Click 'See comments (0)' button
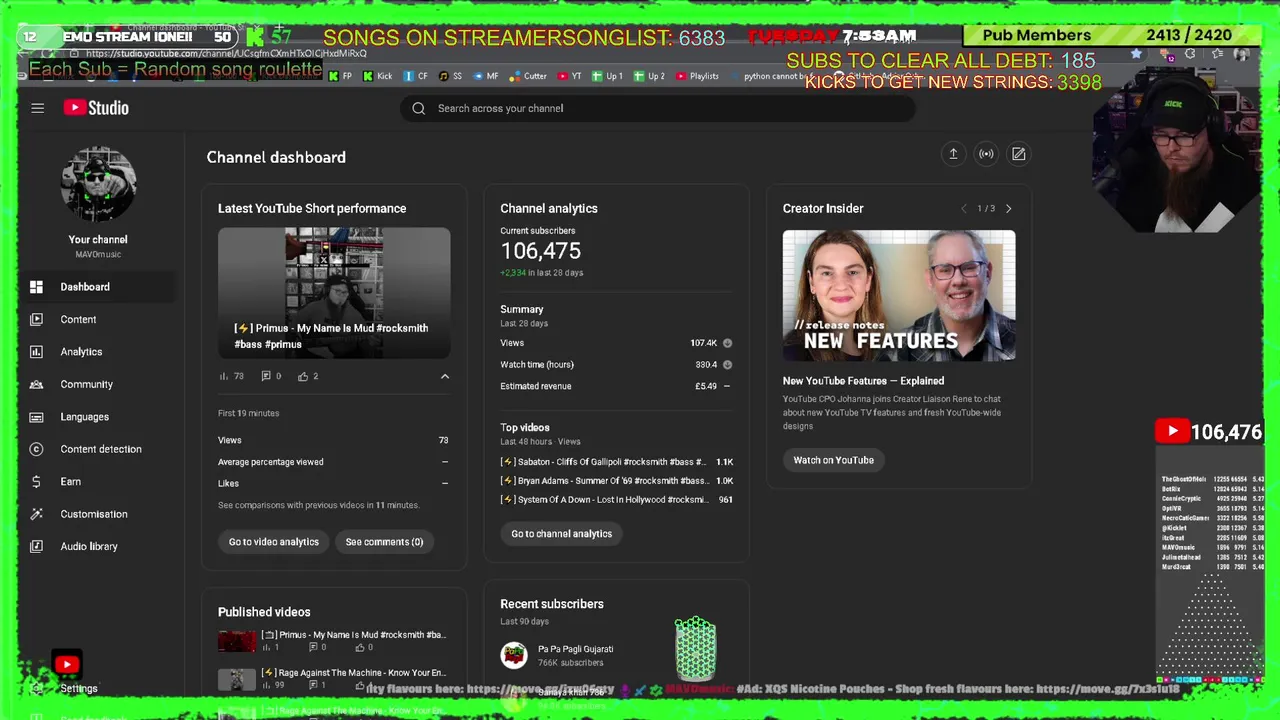The image size is (1280, 720). pyautogui.click(x=384, y=542)
